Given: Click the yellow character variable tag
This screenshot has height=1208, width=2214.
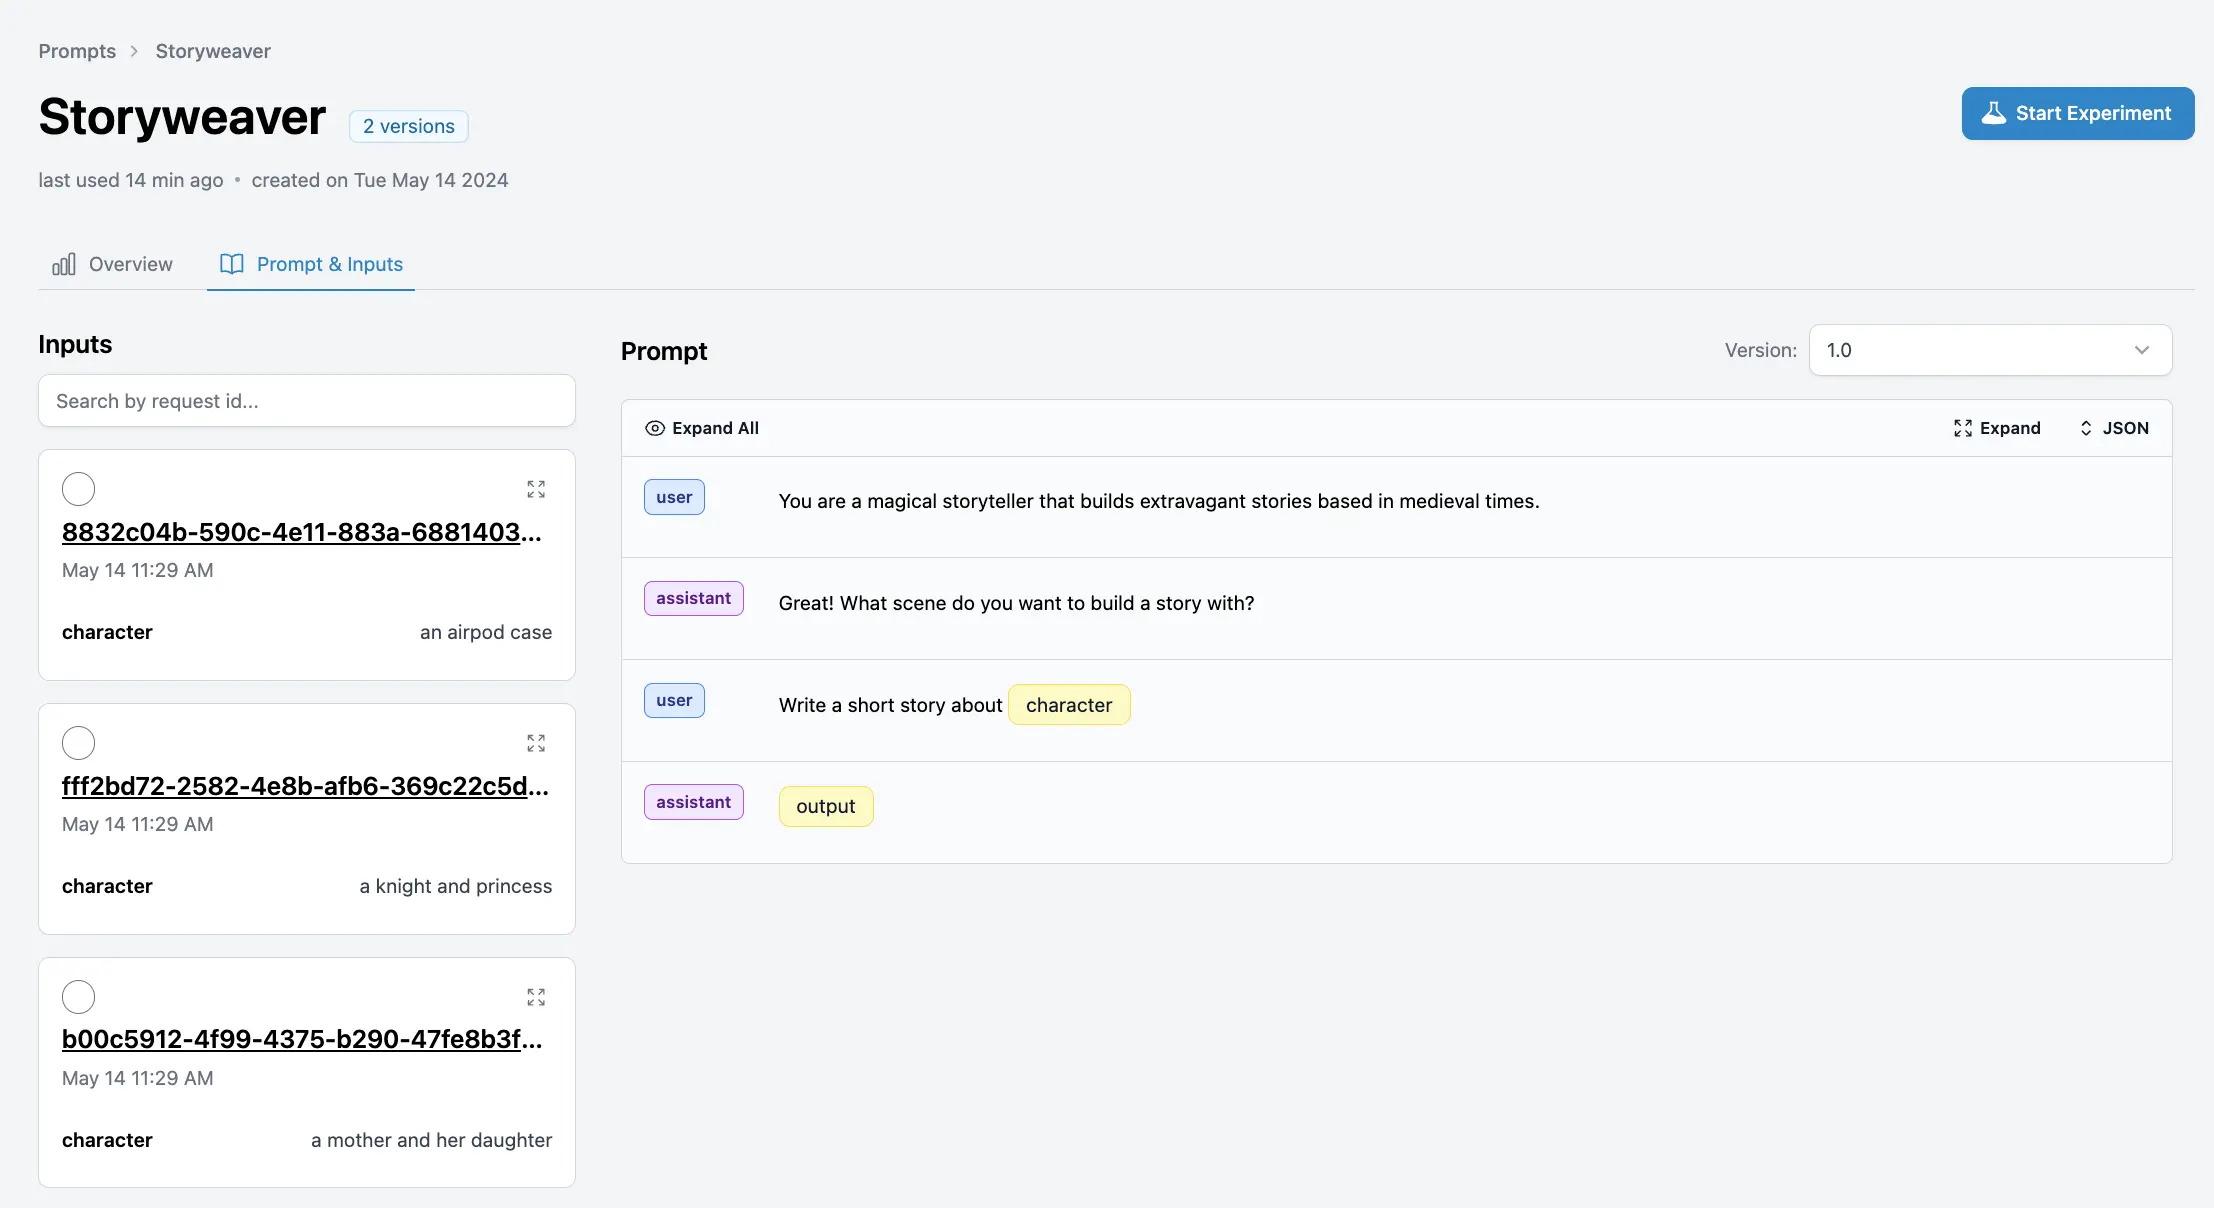Looking at the screenshot, I should [1069, 705].
